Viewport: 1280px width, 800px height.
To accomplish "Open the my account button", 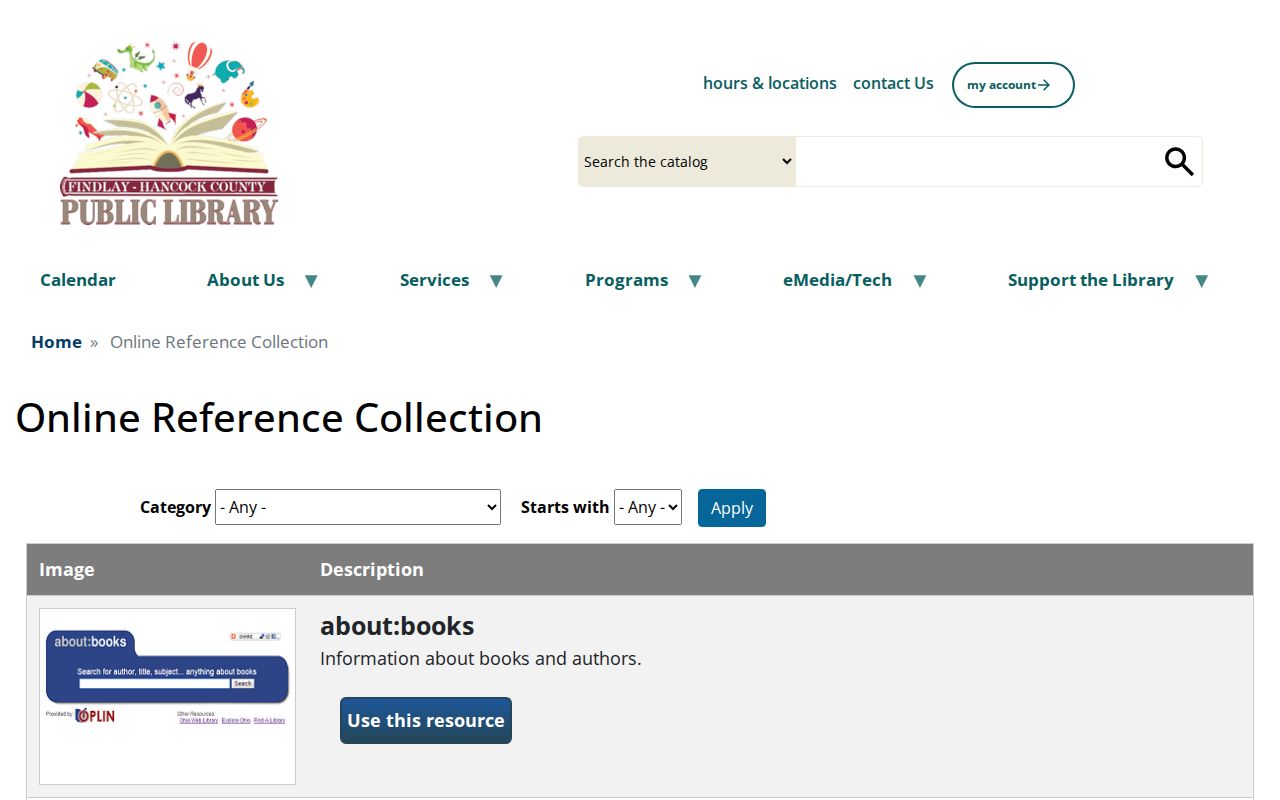I will coord(1013,85).
